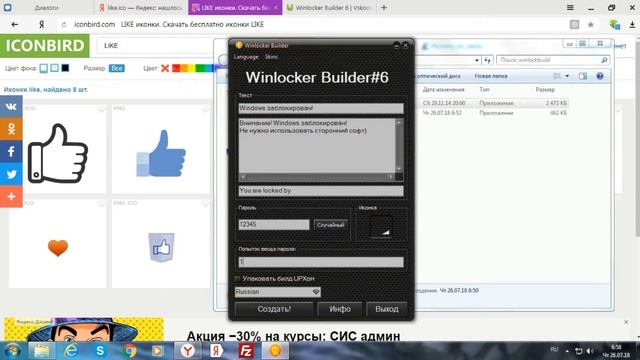
Task: Select size filter Все
Action: pyautogui.click(x=117, y=68)
